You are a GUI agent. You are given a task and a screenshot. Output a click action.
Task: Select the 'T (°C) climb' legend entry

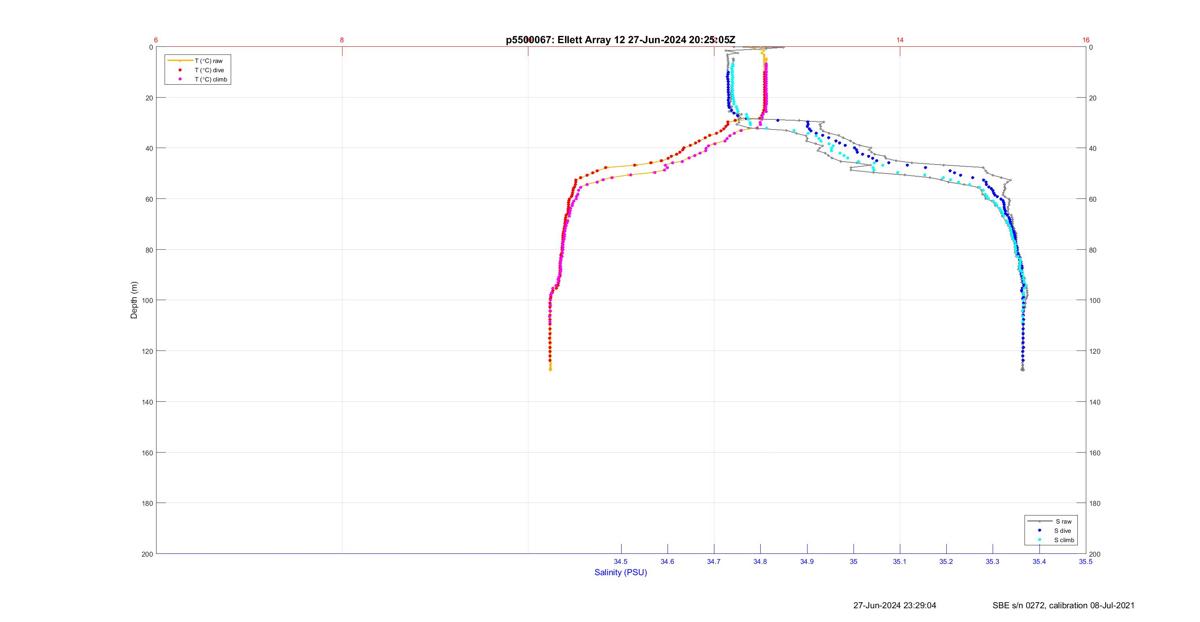[198, 79]
